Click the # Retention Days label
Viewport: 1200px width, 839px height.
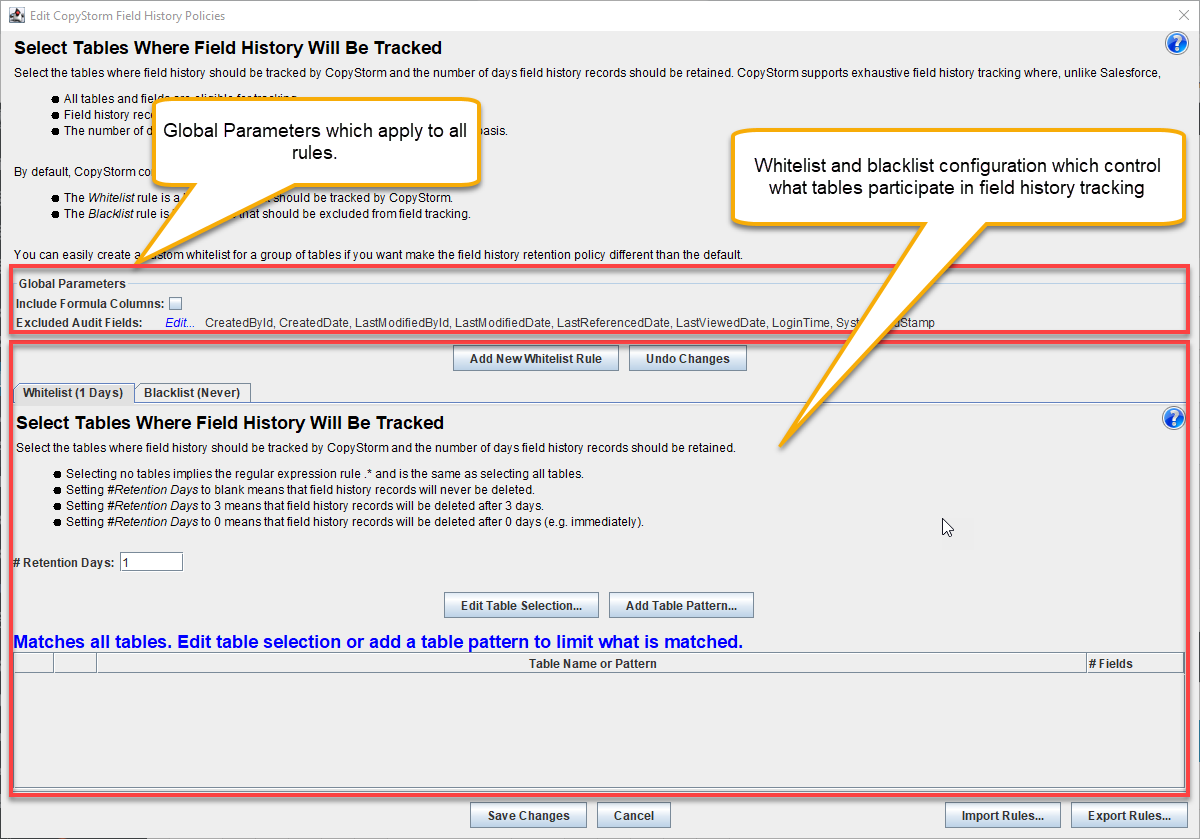click(64, 563)
